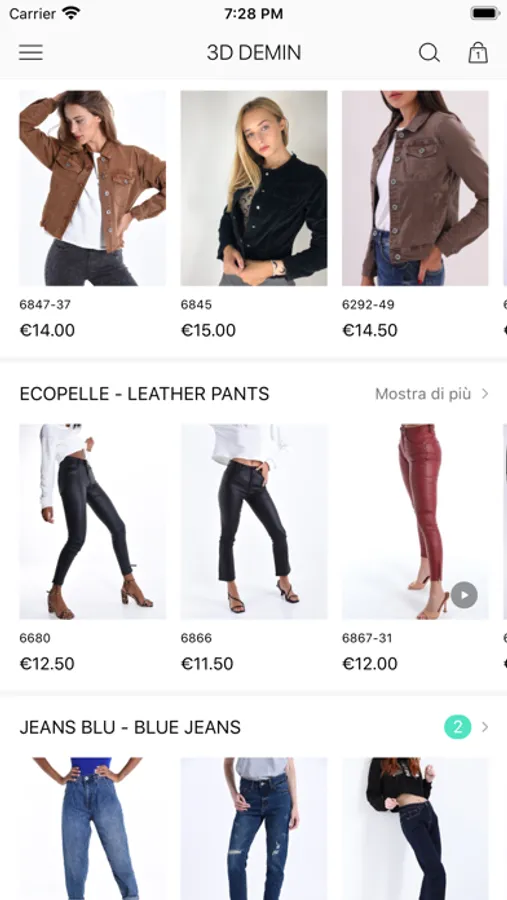Open the black velvet jacket 6845 photo
Screen dimensions: 507x900
tap(254, 188)
